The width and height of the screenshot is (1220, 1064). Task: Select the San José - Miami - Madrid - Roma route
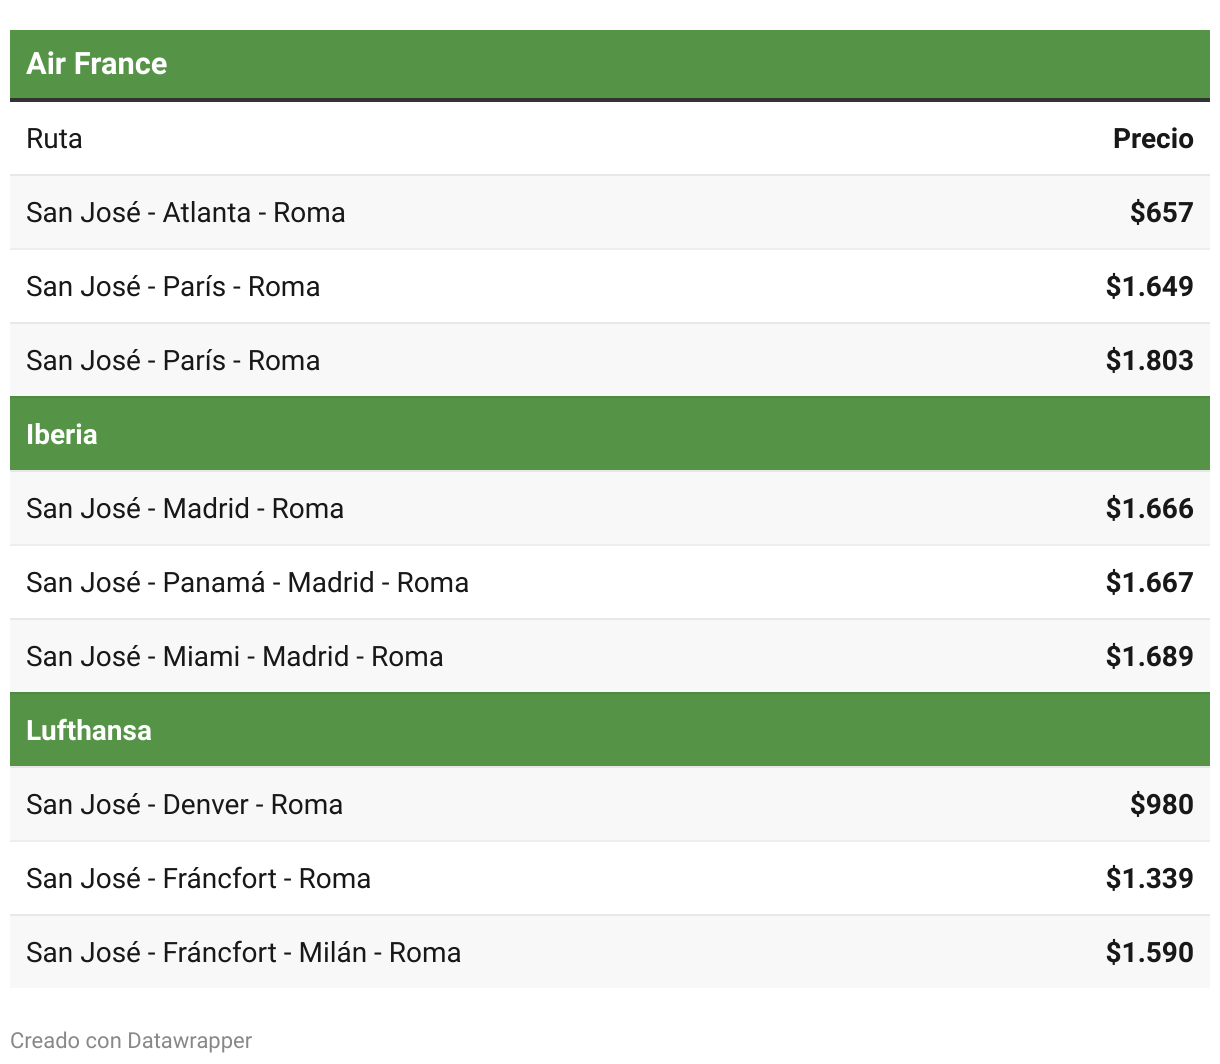click(x=235, y=656)
